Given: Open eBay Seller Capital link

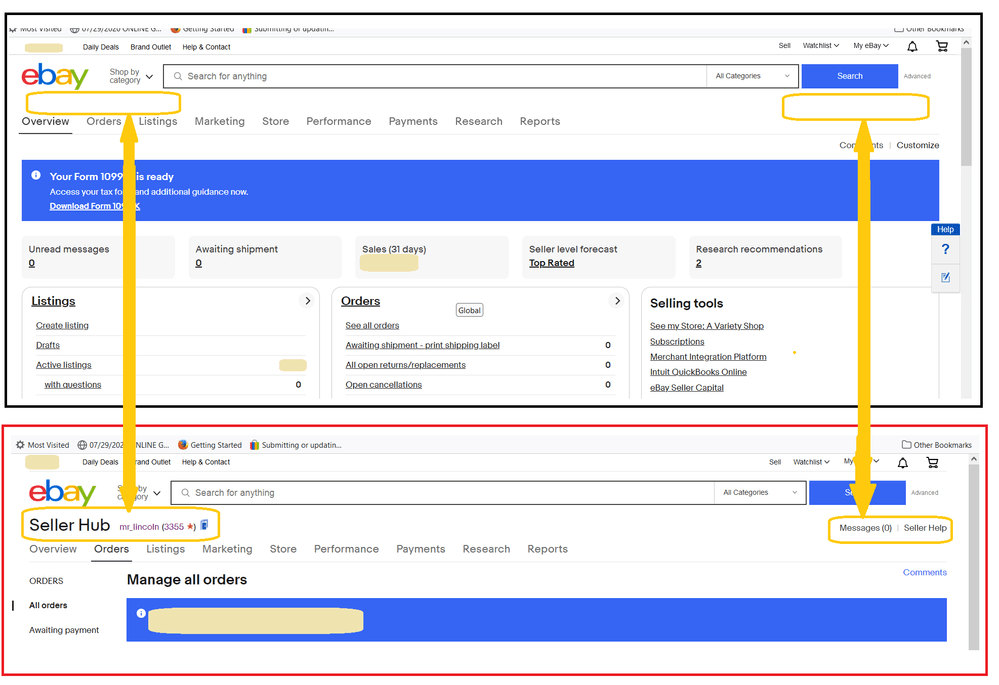Looking at the screenshot, I should (x=687, y=387).
